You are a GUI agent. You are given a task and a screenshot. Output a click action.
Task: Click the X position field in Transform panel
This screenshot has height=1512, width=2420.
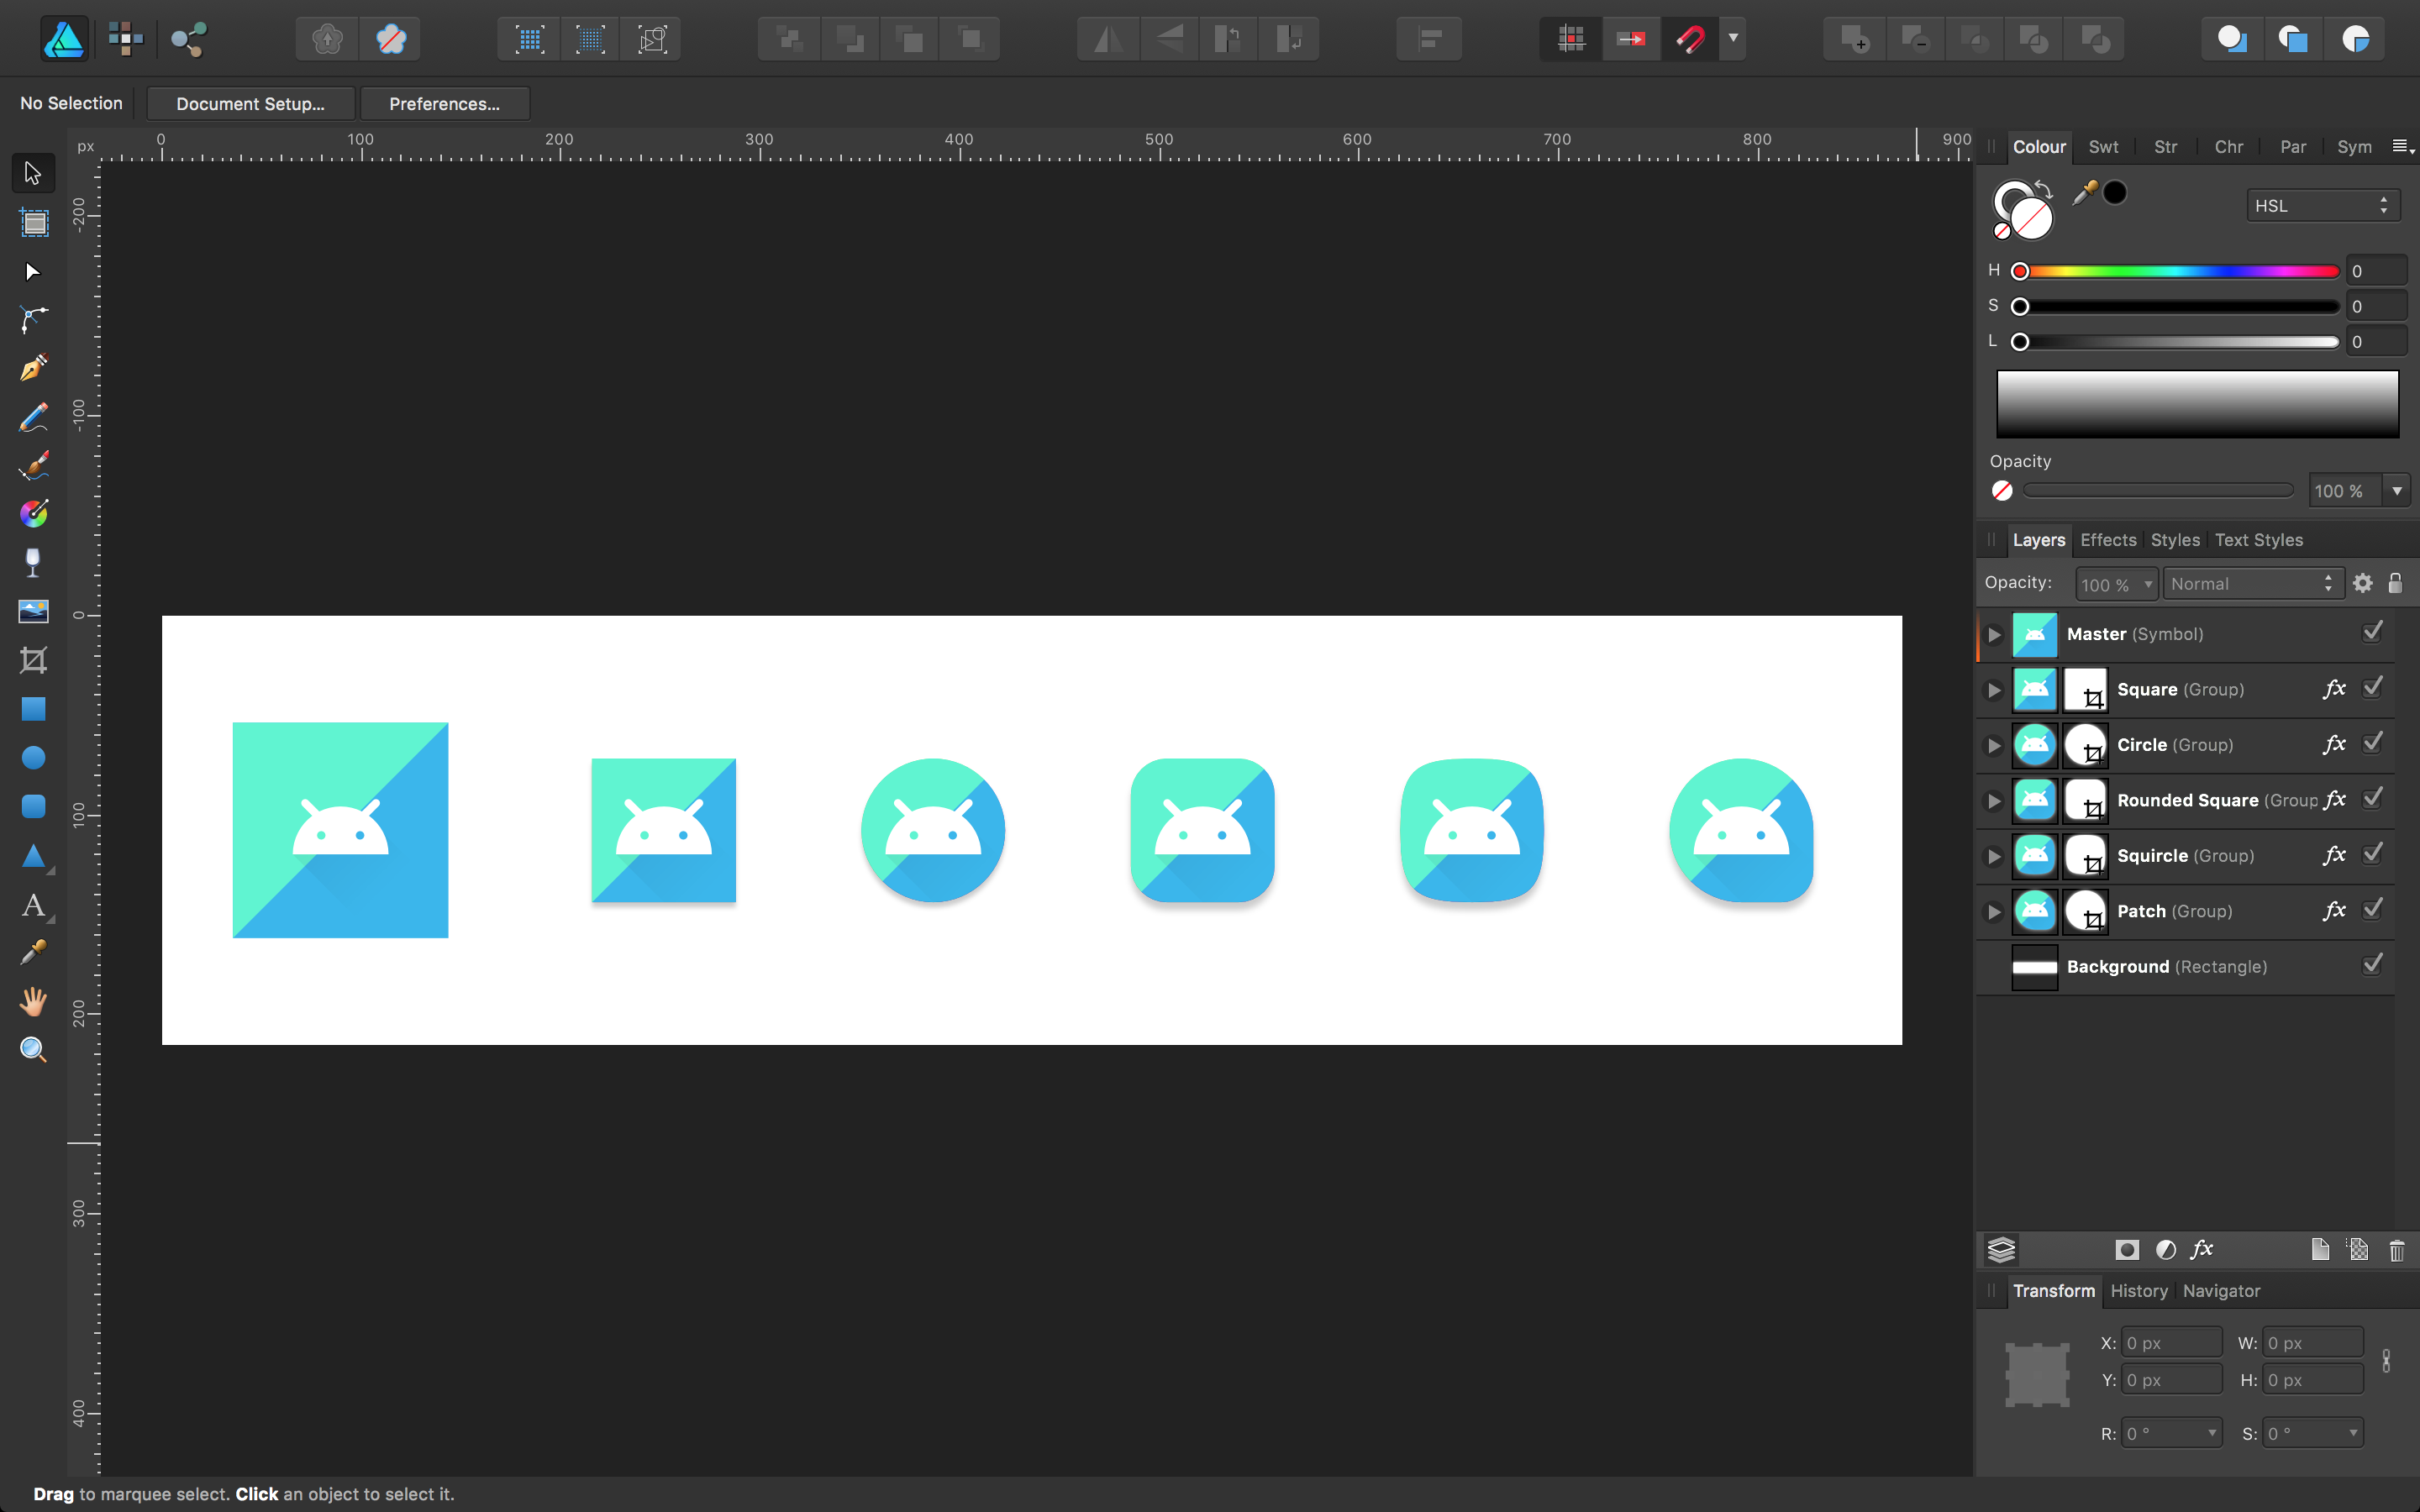pyautogui.click(x=2170, y=1341)
